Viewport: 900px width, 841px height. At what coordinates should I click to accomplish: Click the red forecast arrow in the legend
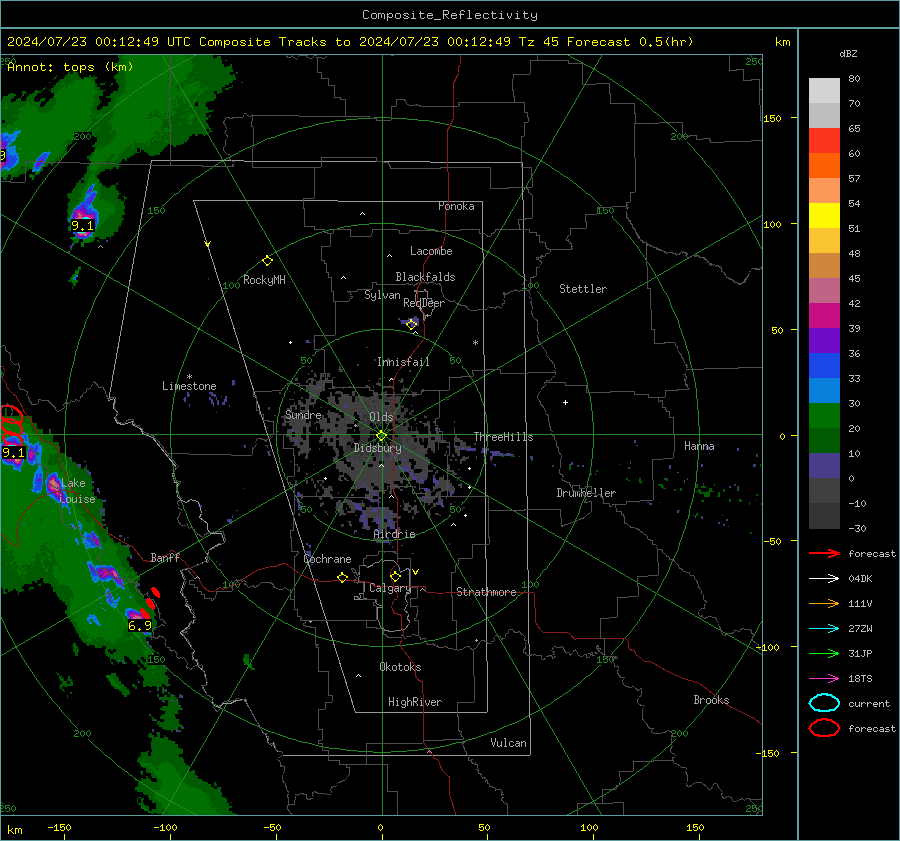point(824,553)
